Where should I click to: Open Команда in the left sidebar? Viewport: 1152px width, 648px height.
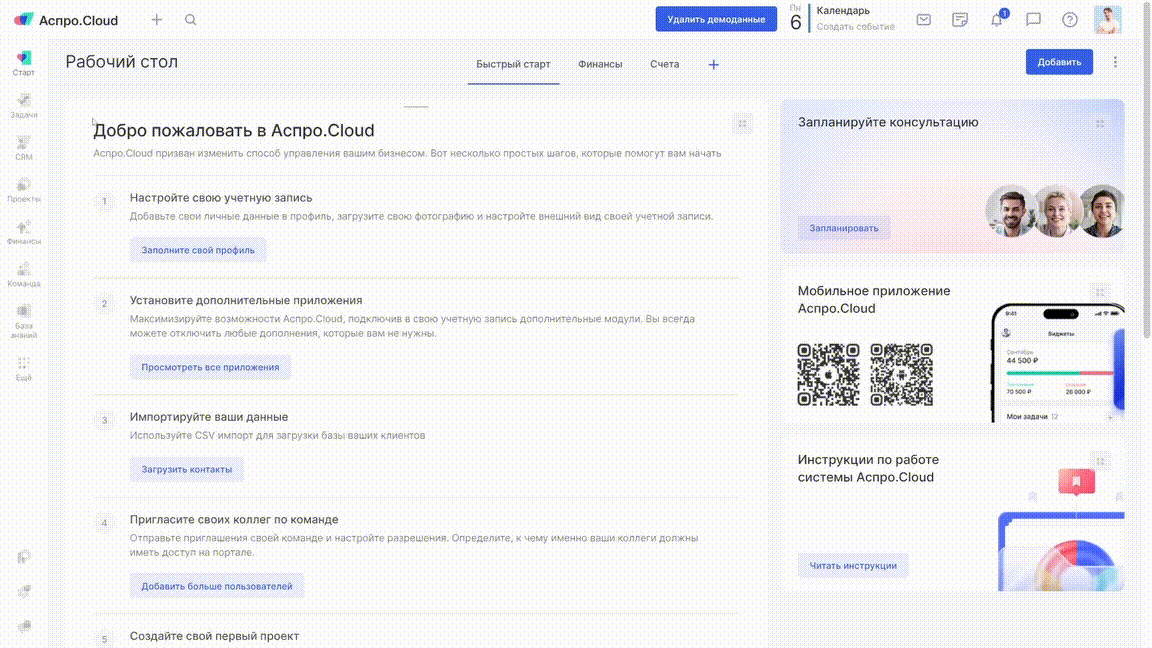click(24, 275)
